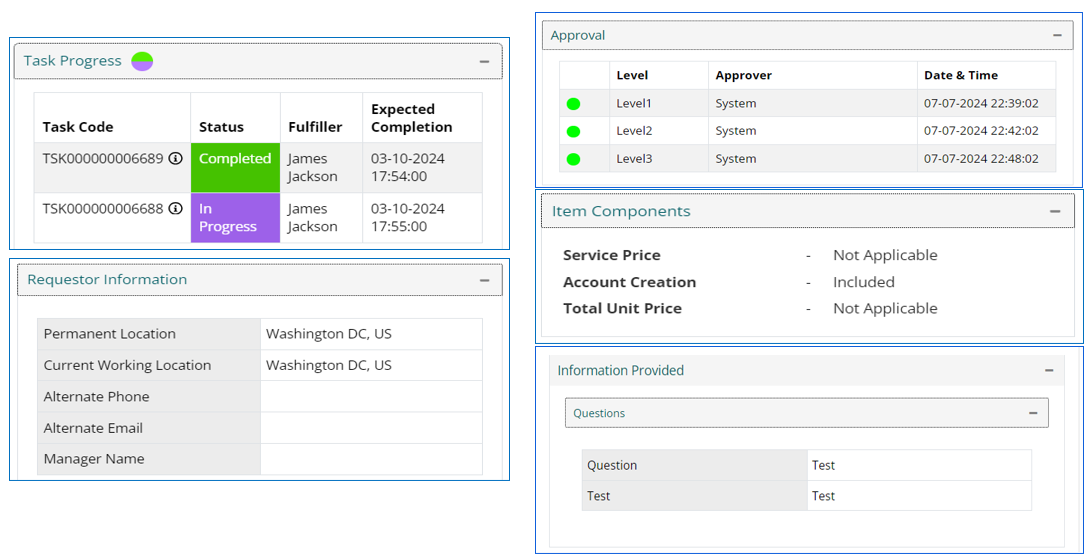Click info icon beside TSK000000006689
The height and width of the screenshot is (559, 1087).
(x=176, y=158)
